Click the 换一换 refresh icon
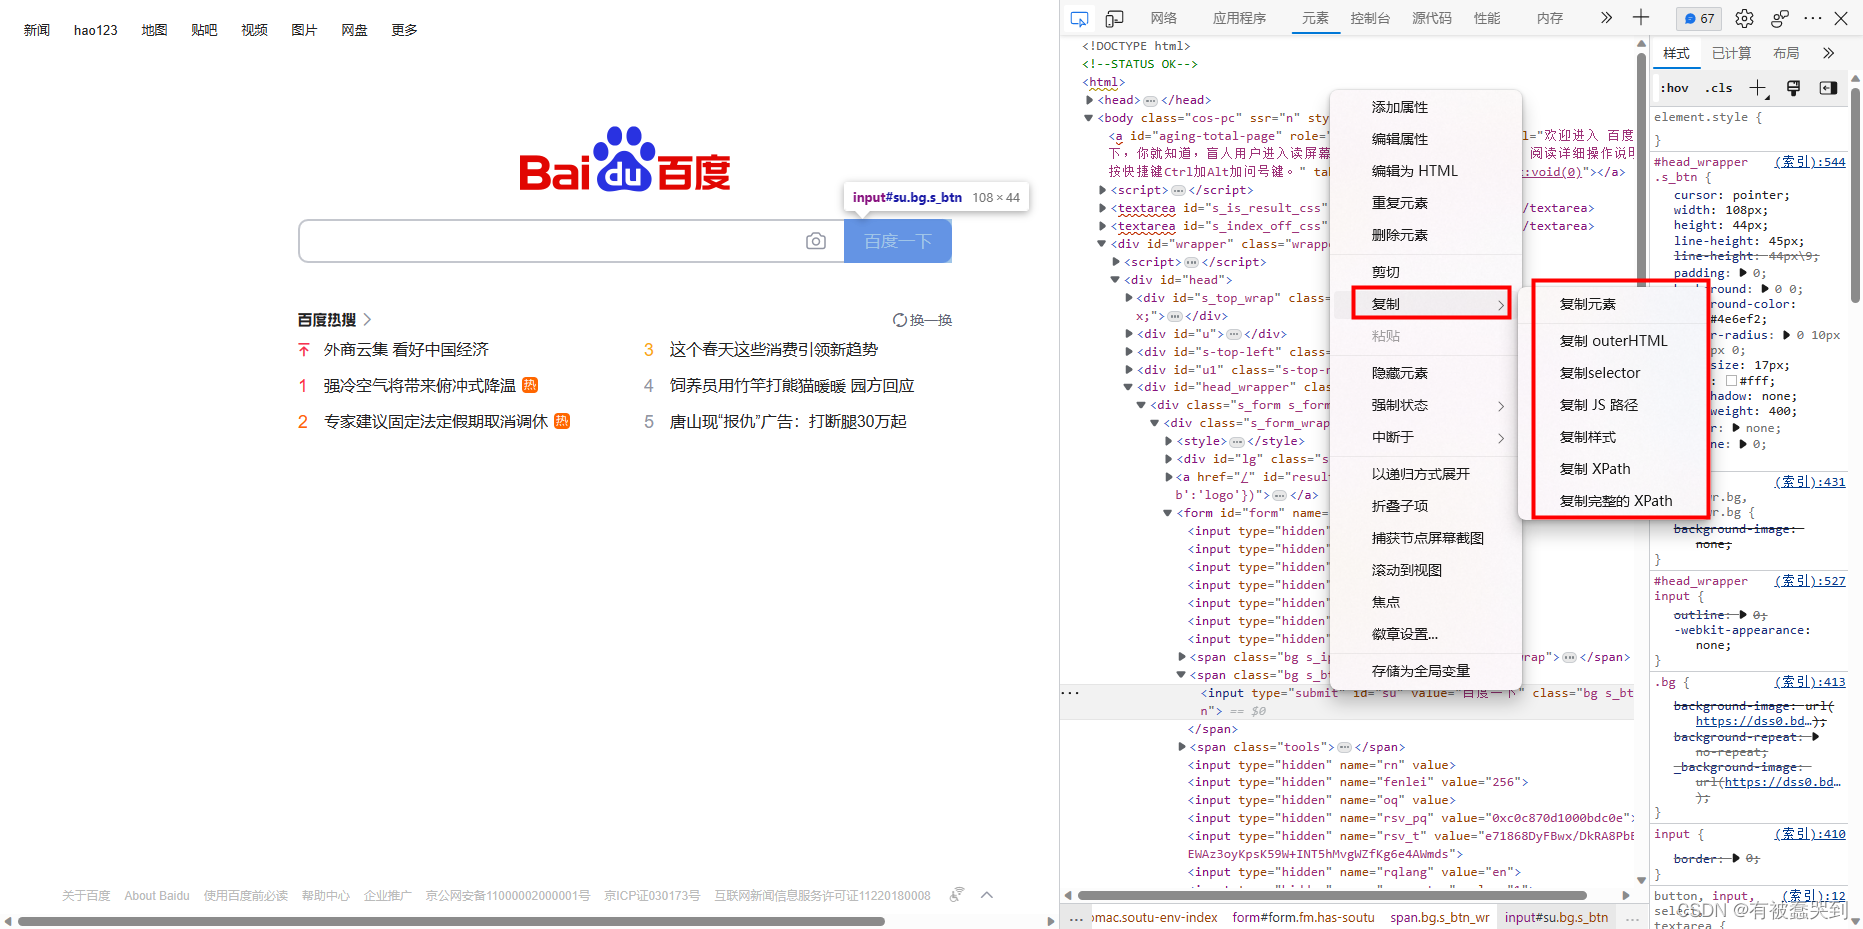The height and width of the screenshot is (929, 1863). click(x=900, y=320)
